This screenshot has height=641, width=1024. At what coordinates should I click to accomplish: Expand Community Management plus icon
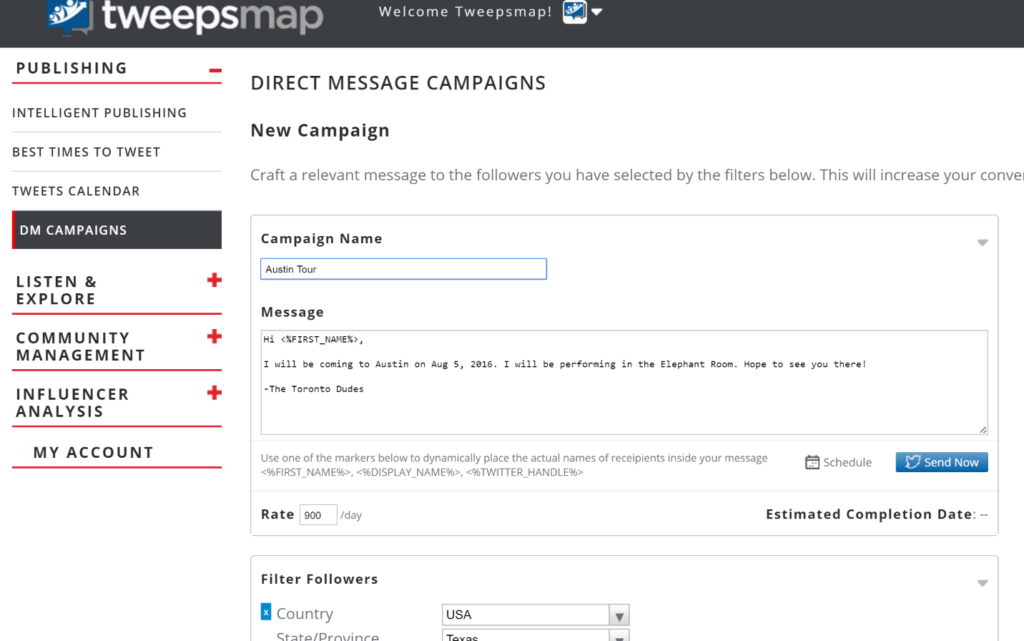(x=214, y=337)
